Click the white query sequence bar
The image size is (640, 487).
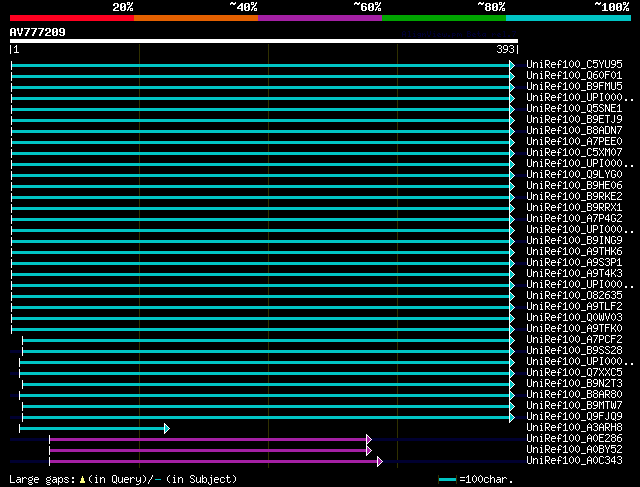pyautogui.click(x=264, y=41)
